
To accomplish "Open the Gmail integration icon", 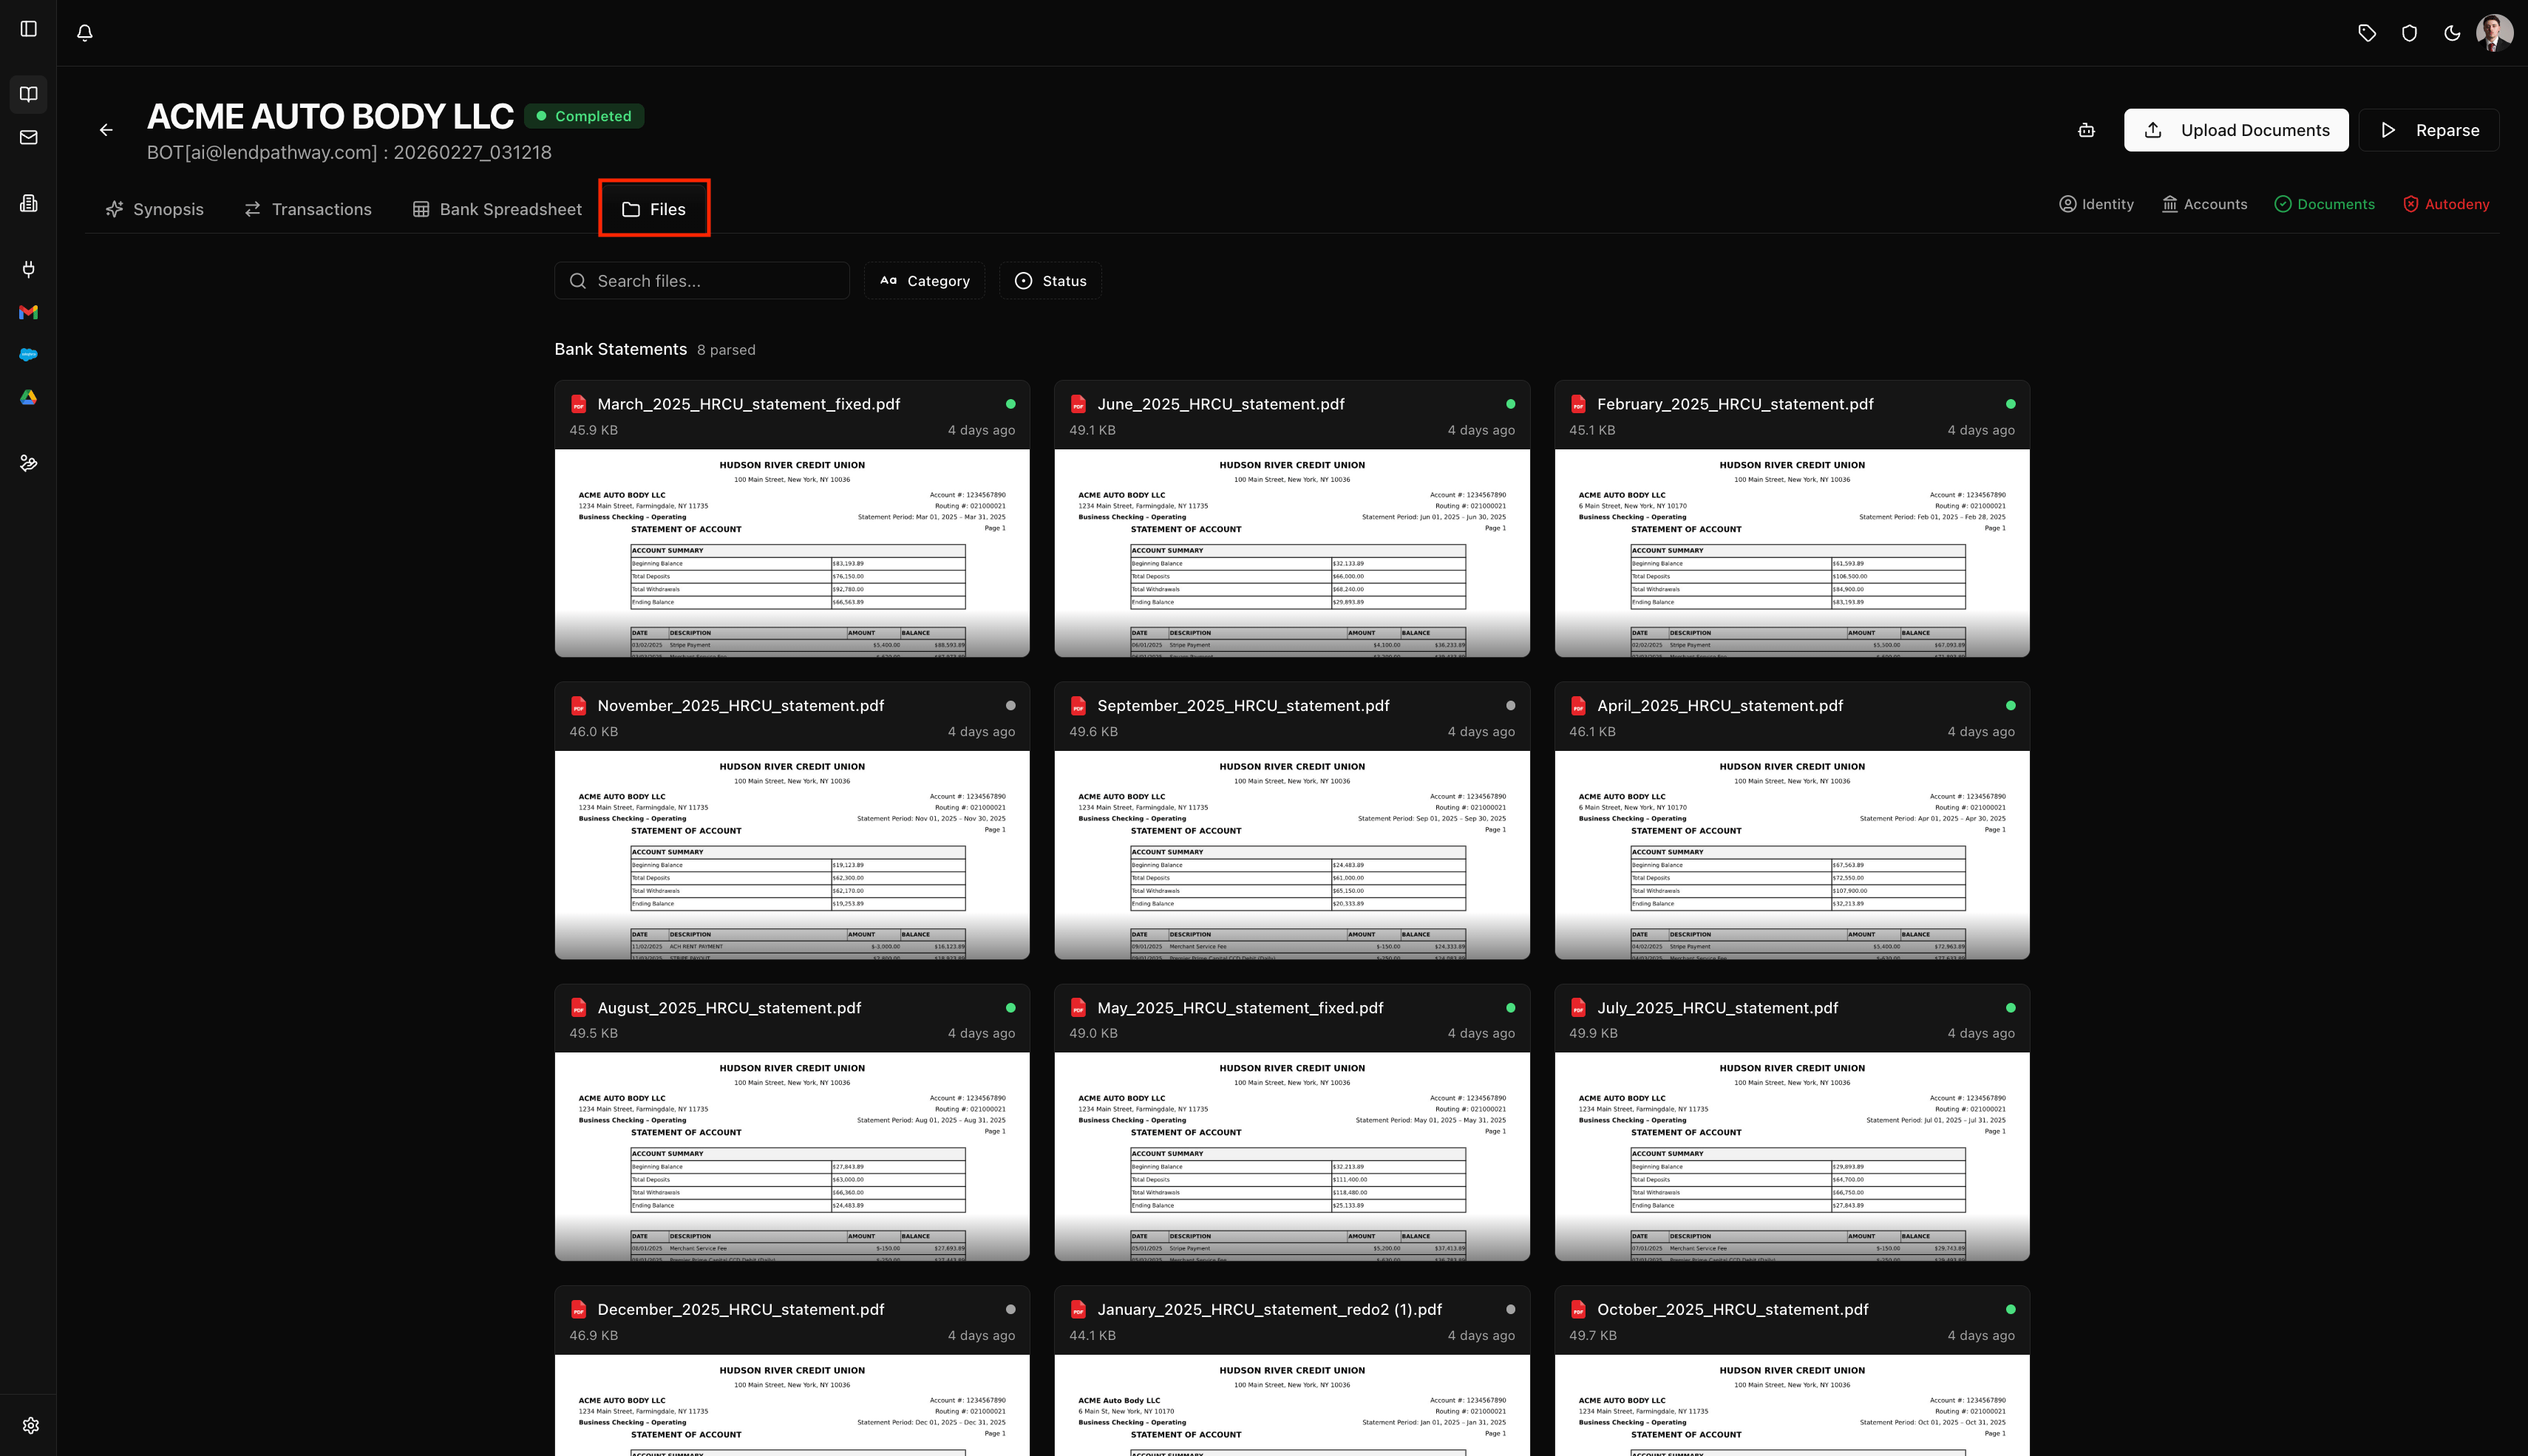I will tap(29, 312).
